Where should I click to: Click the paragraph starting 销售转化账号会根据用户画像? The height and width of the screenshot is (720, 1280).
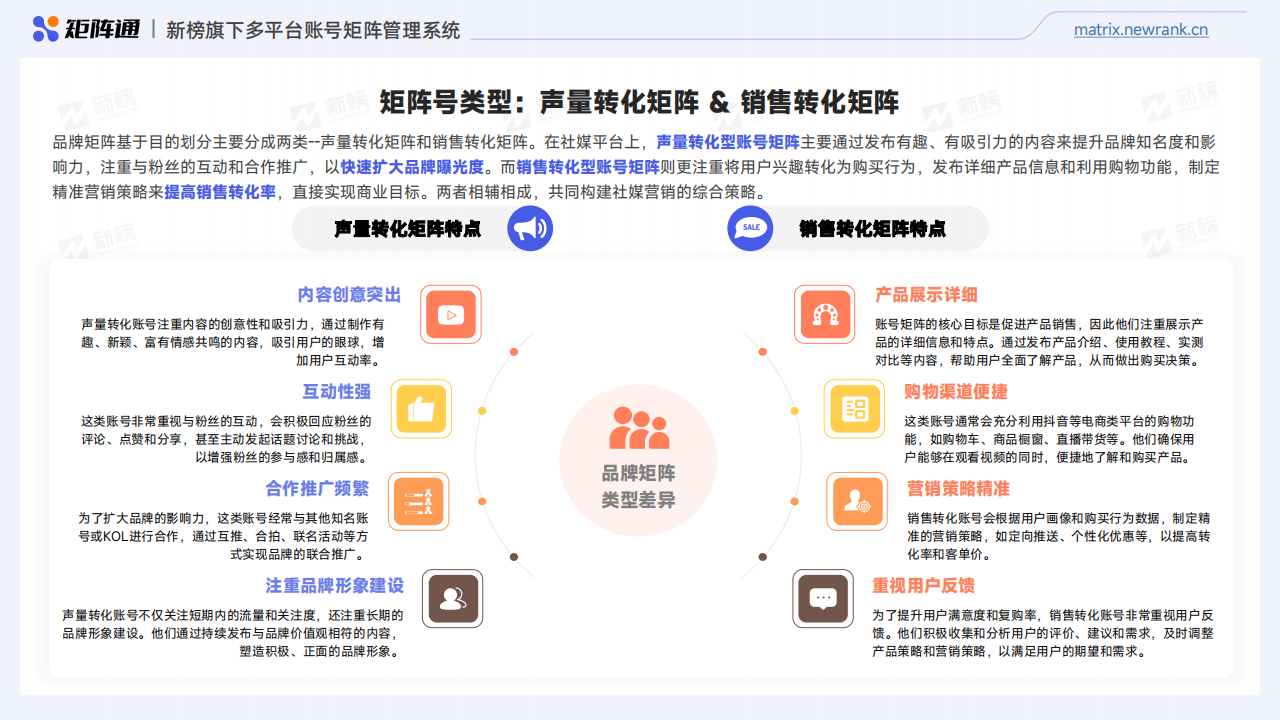1059,536
